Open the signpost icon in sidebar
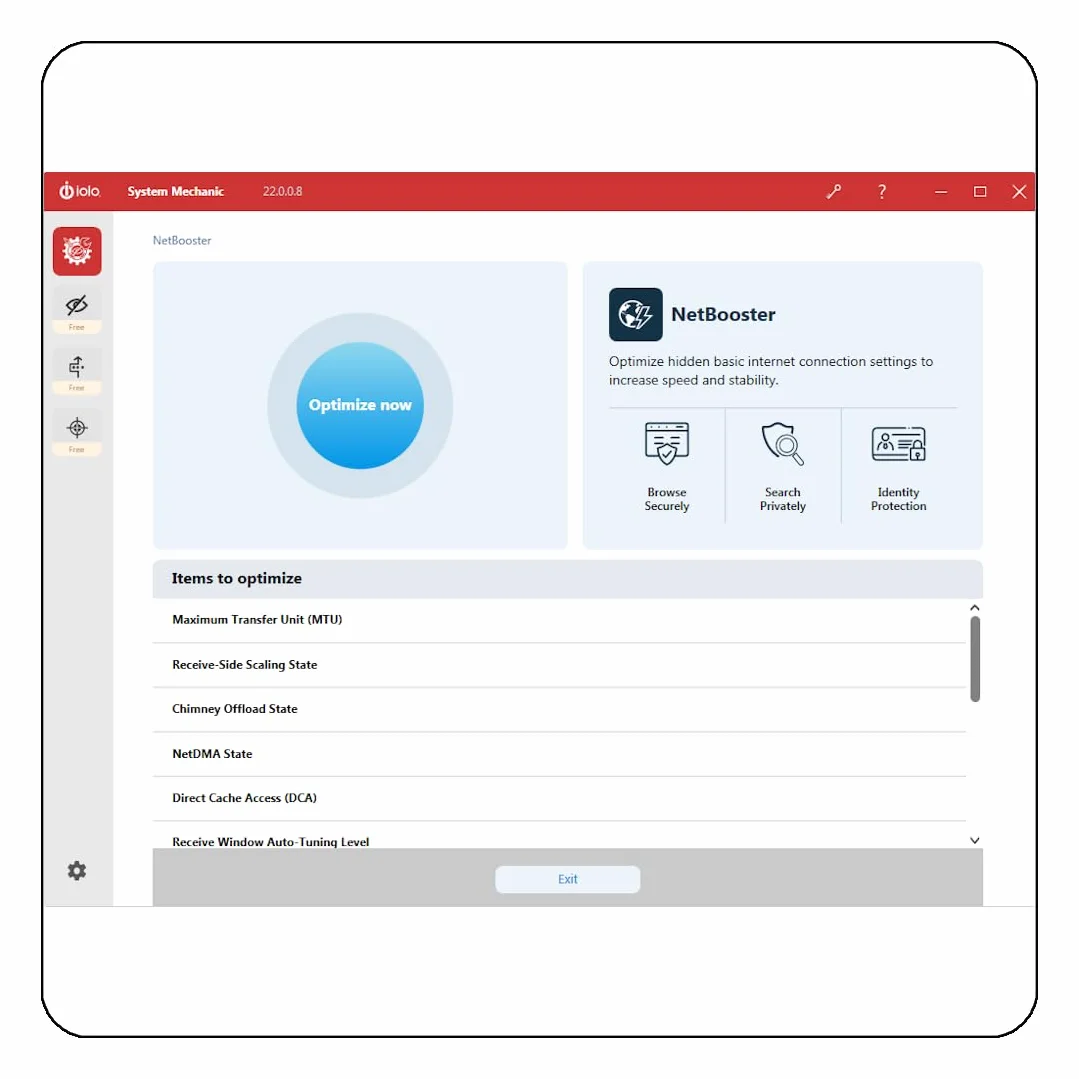The width and height of the screenshot is (1079, 1079). (77, 366)
